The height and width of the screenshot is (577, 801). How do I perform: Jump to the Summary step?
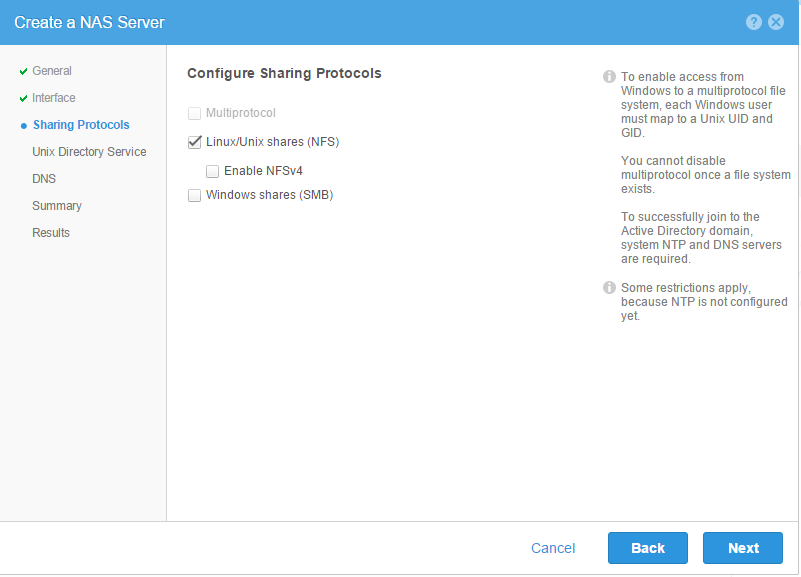pos(57,206)
